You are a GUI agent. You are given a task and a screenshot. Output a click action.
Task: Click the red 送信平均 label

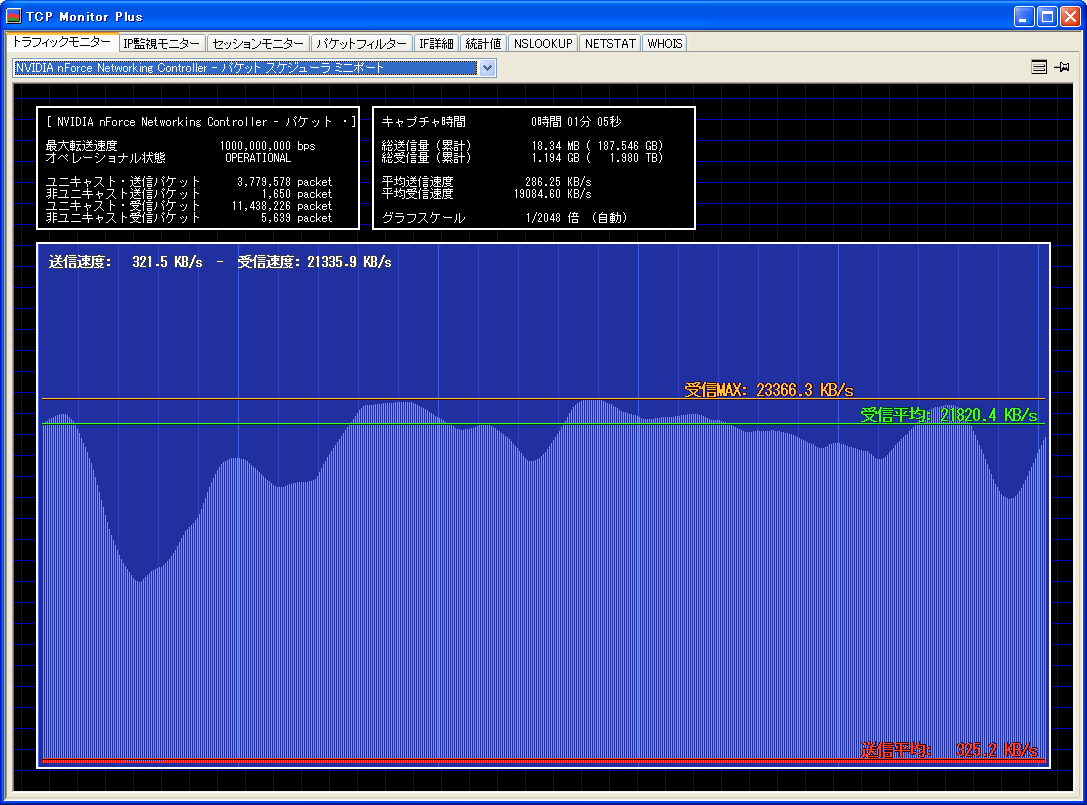[948, 750]
